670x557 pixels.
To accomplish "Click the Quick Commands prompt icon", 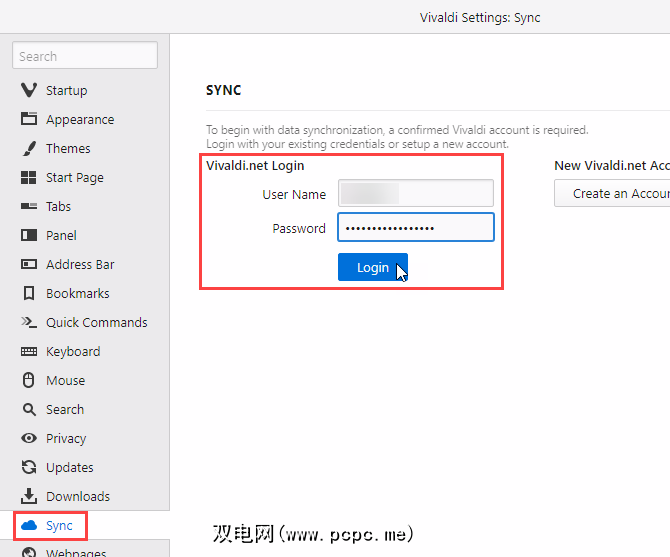I will tap(29, 322).
